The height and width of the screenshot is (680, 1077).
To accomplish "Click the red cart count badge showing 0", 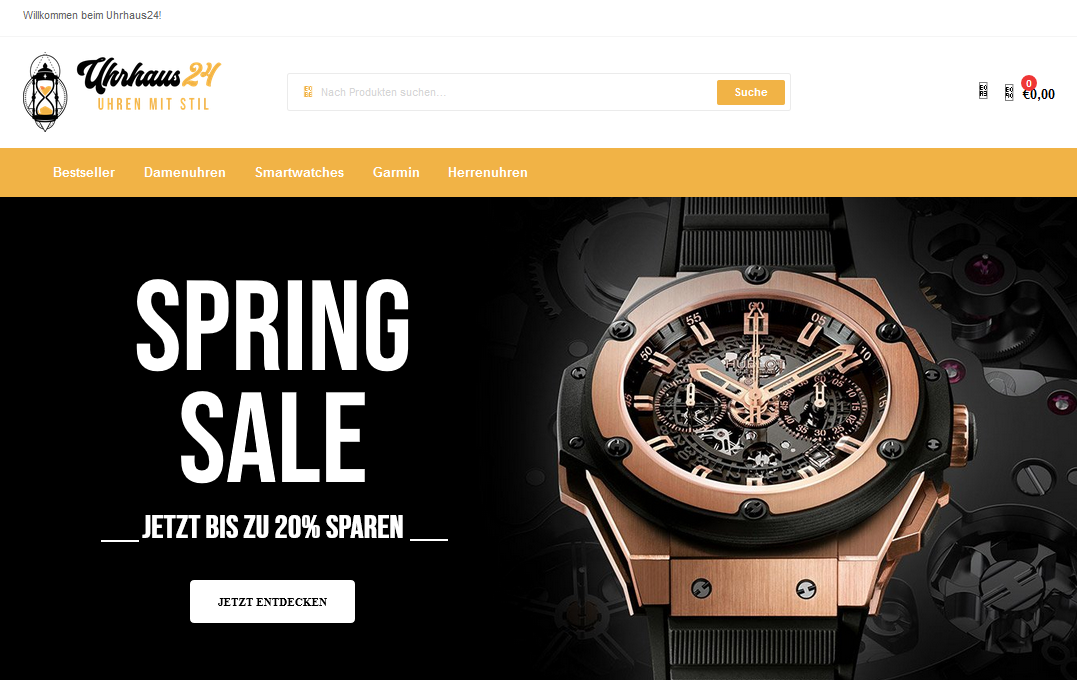I will point(1028,83).
